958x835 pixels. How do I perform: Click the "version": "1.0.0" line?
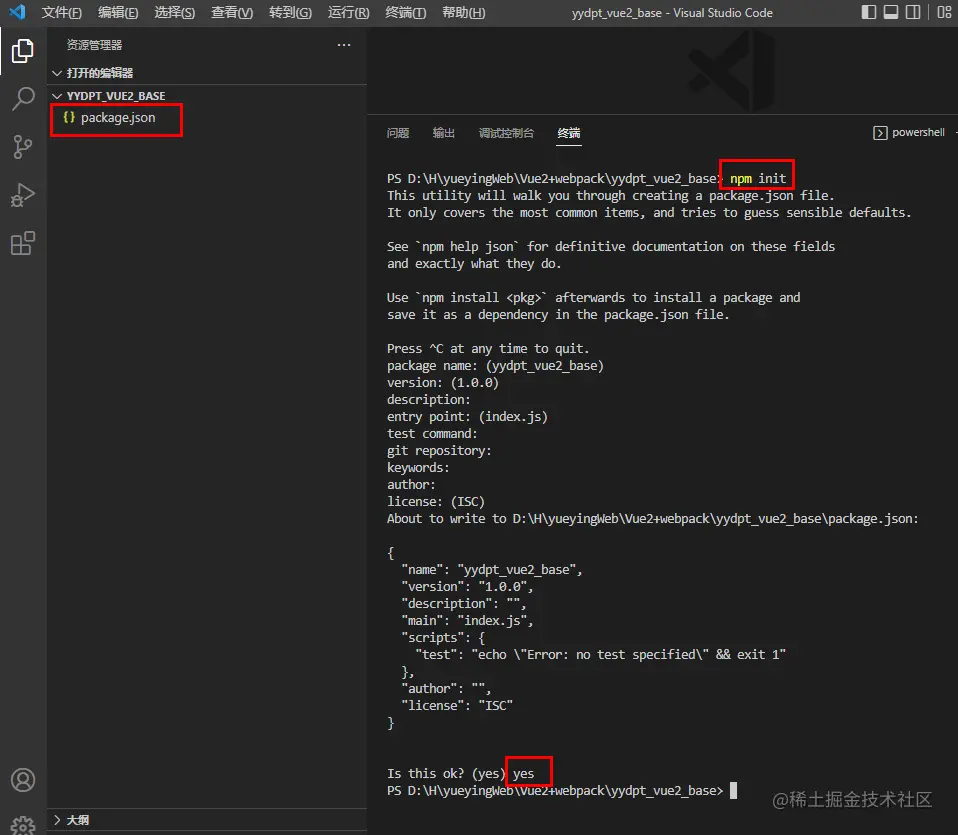click(467, 586)
